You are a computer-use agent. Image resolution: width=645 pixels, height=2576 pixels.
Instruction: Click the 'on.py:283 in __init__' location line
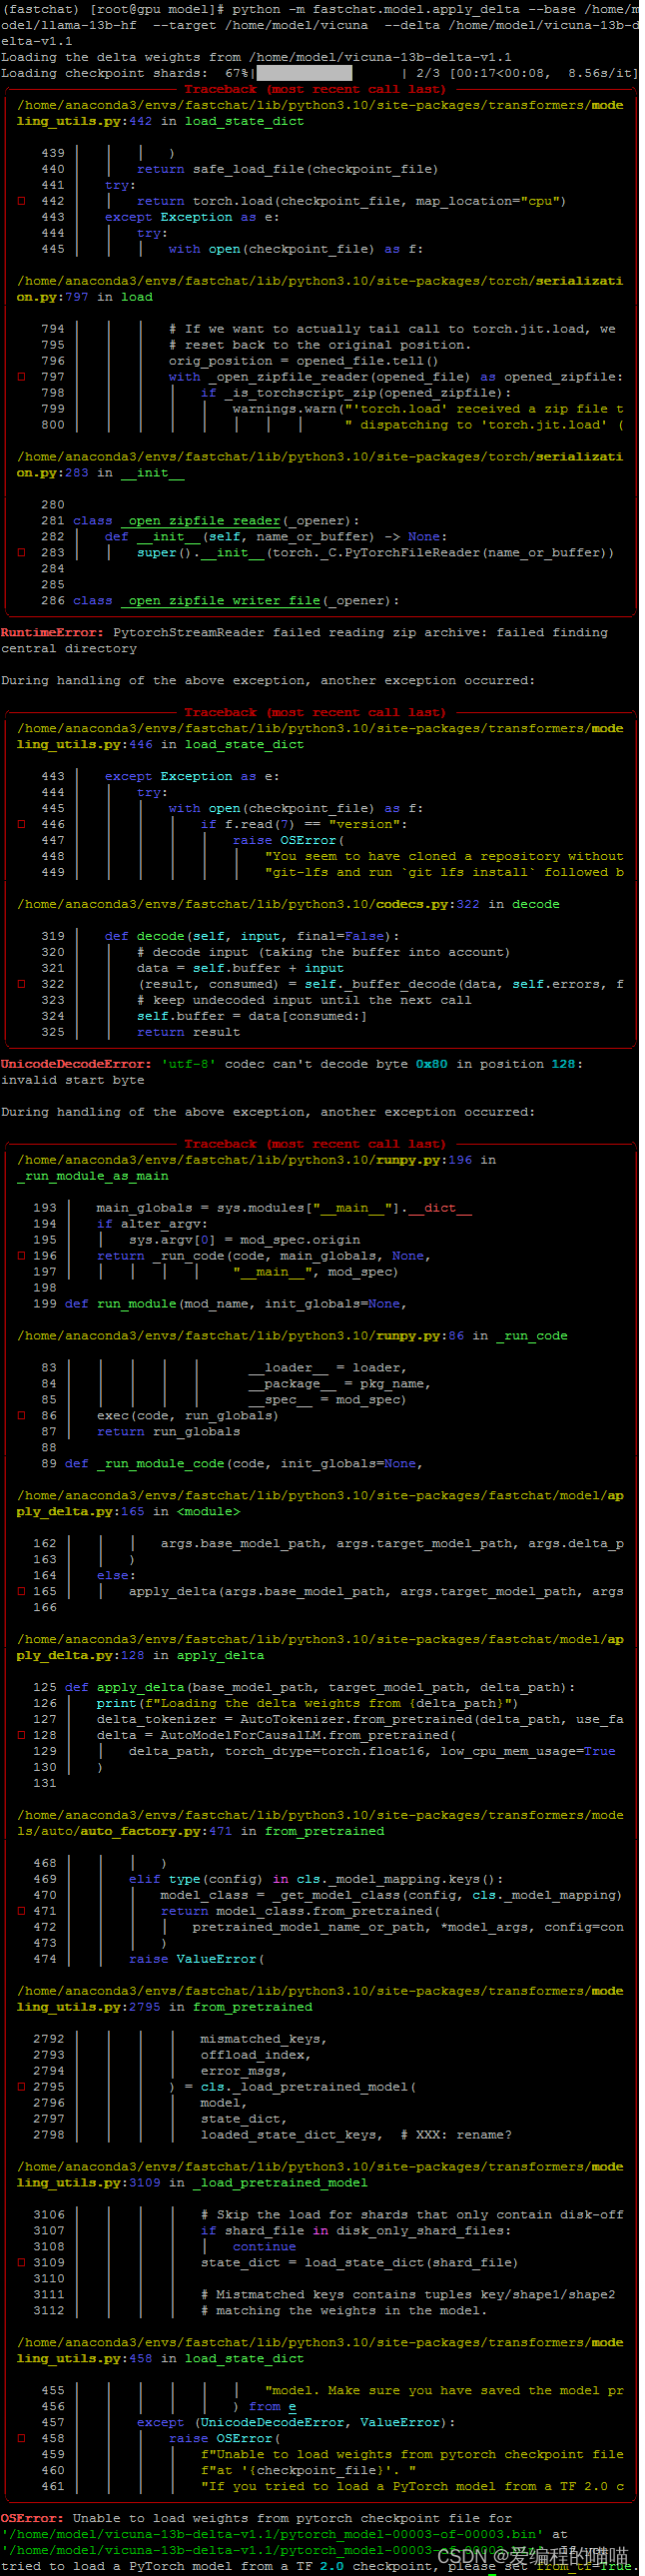101,473
